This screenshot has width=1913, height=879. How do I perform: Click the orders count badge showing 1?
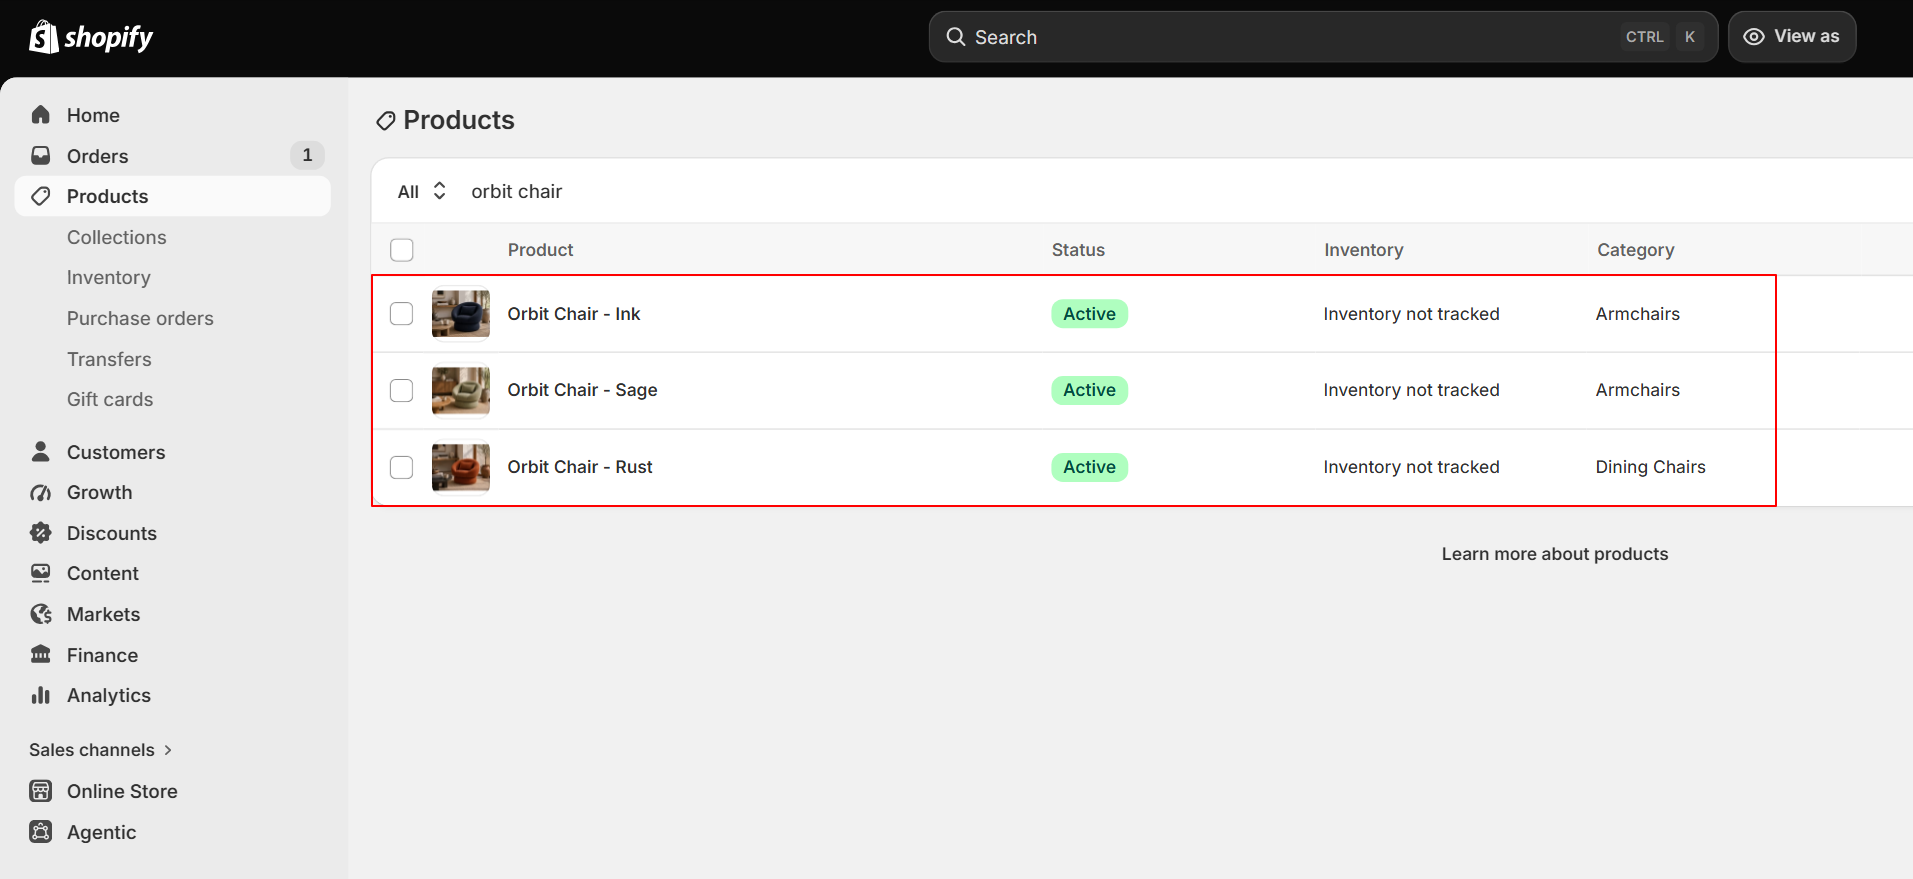point(307,155)
